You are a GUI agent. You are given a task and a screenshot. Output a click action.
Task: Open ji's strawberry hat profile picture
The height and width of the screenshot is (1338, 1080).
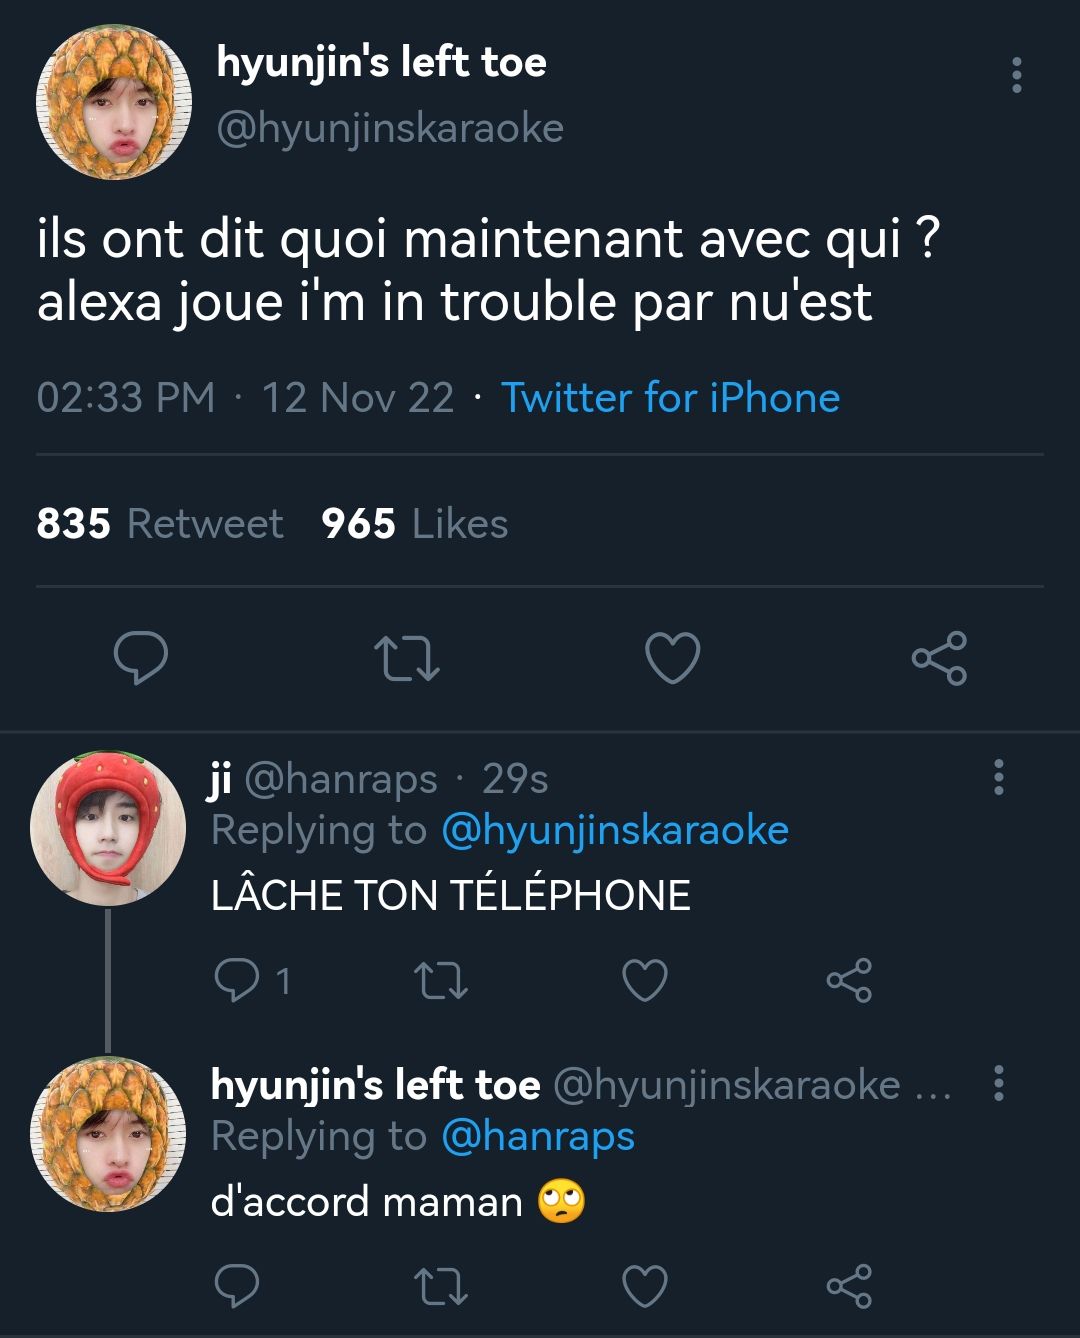click(107, 829)
